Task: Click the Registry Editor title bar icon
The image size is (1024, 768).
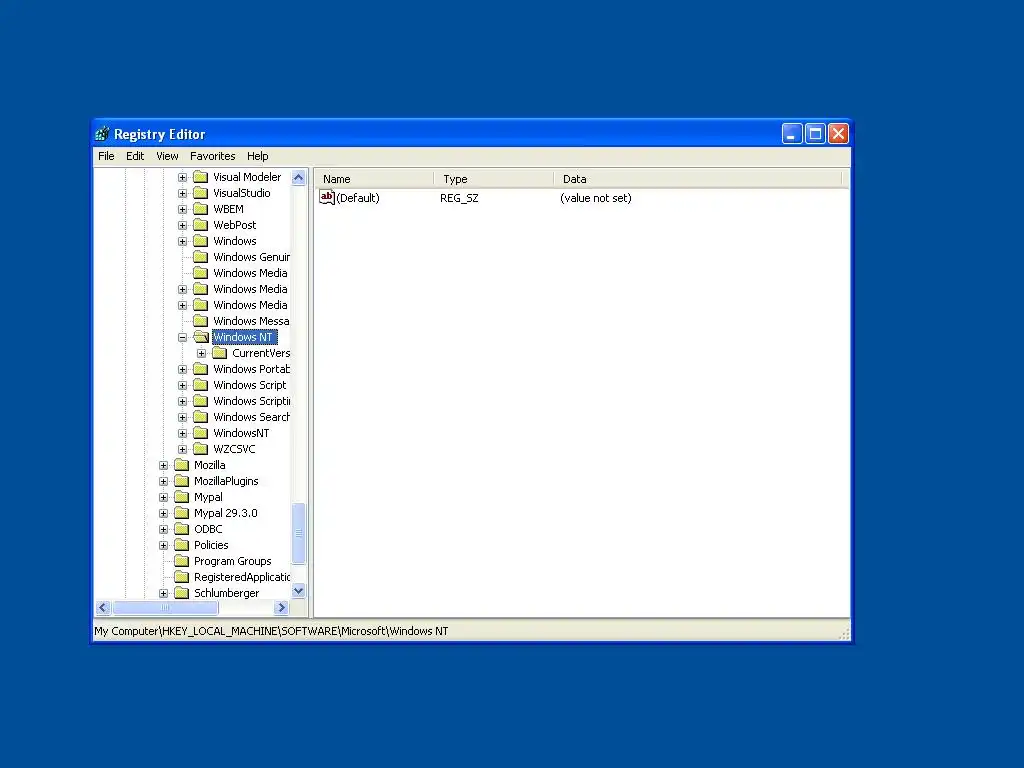Action: tap(103, 134)
